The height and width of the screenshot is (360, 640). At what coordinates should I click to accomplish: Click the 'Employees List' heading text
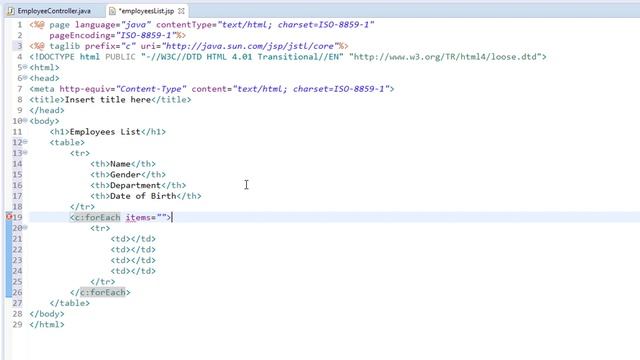coord(105,132)
